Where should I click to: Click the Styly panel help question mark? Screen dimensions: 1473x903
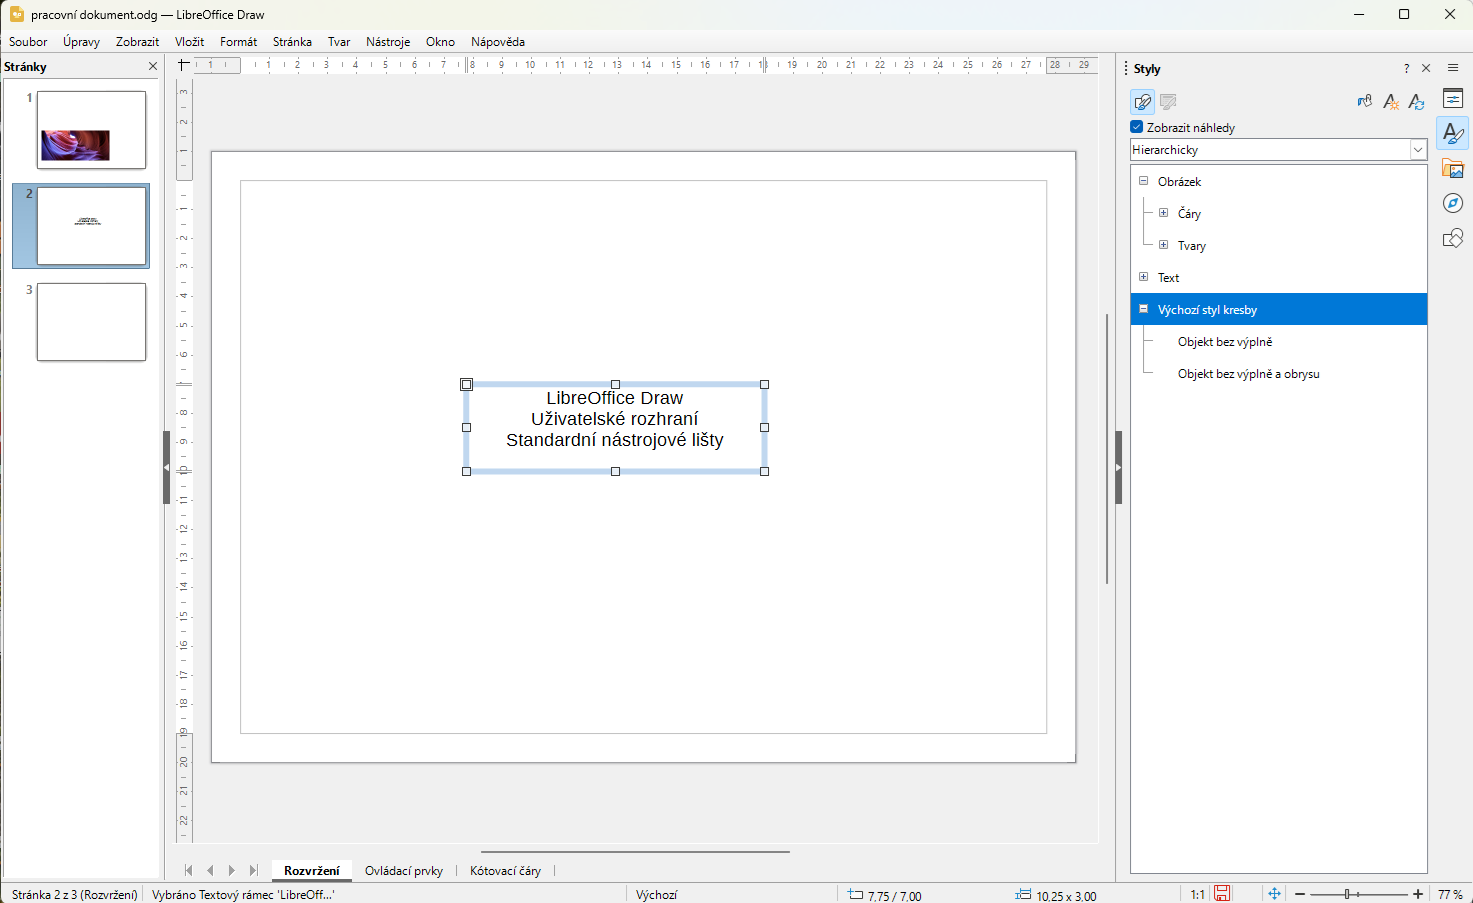pyautogui.click(x=1406, y=69)
